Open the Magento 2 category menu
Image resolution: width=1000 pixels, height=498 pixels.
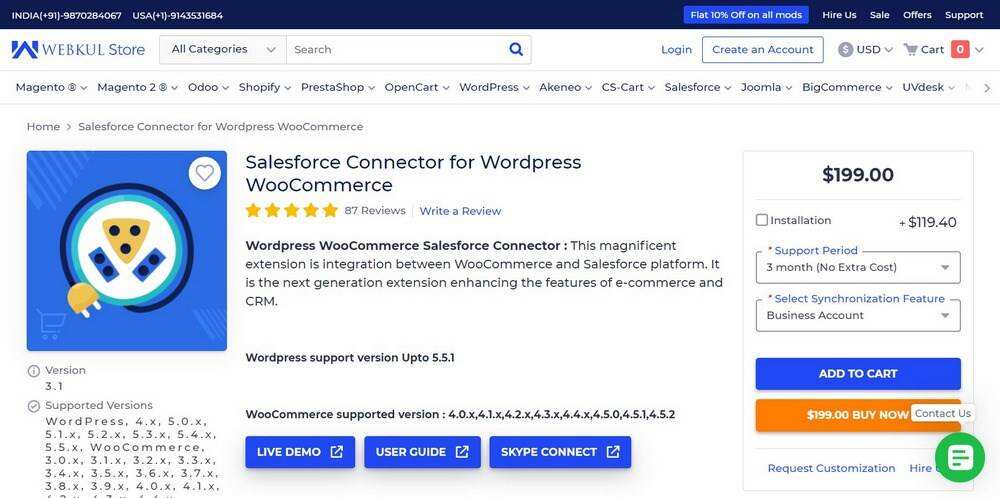point(137,87)
